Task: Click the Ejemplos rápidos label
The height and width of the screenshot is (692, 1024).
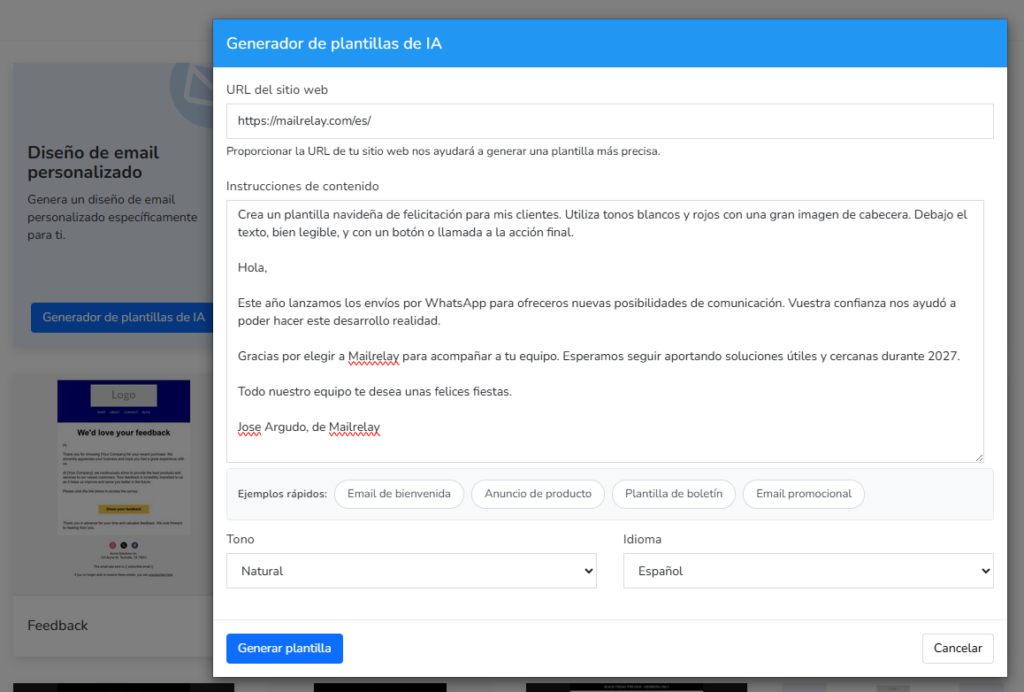Action: pos(282,494)
